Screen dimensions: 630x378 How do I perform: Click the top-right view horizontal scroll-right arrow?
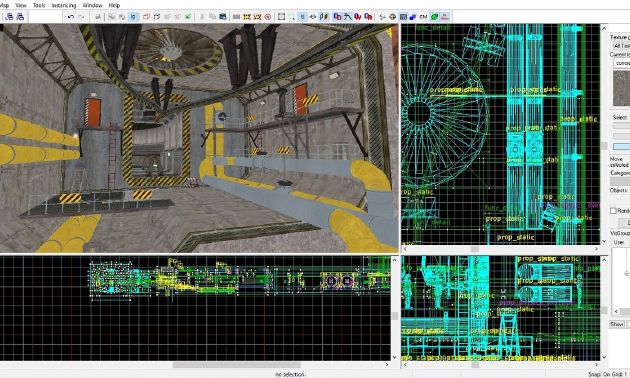597,249
